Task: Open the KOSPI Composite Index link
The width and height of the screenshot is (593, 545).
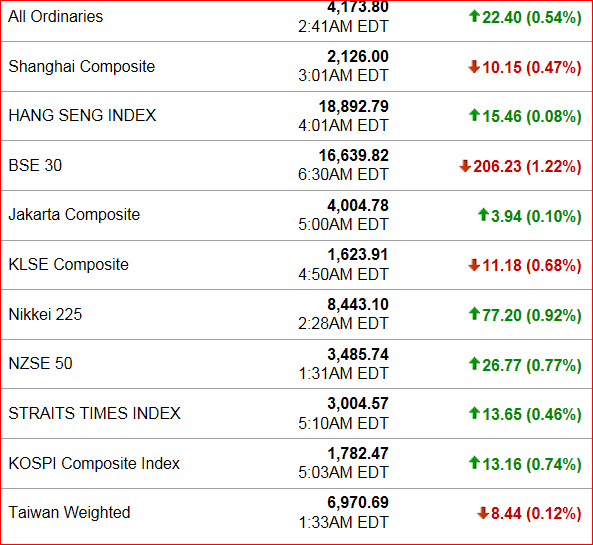Action: 94,464
